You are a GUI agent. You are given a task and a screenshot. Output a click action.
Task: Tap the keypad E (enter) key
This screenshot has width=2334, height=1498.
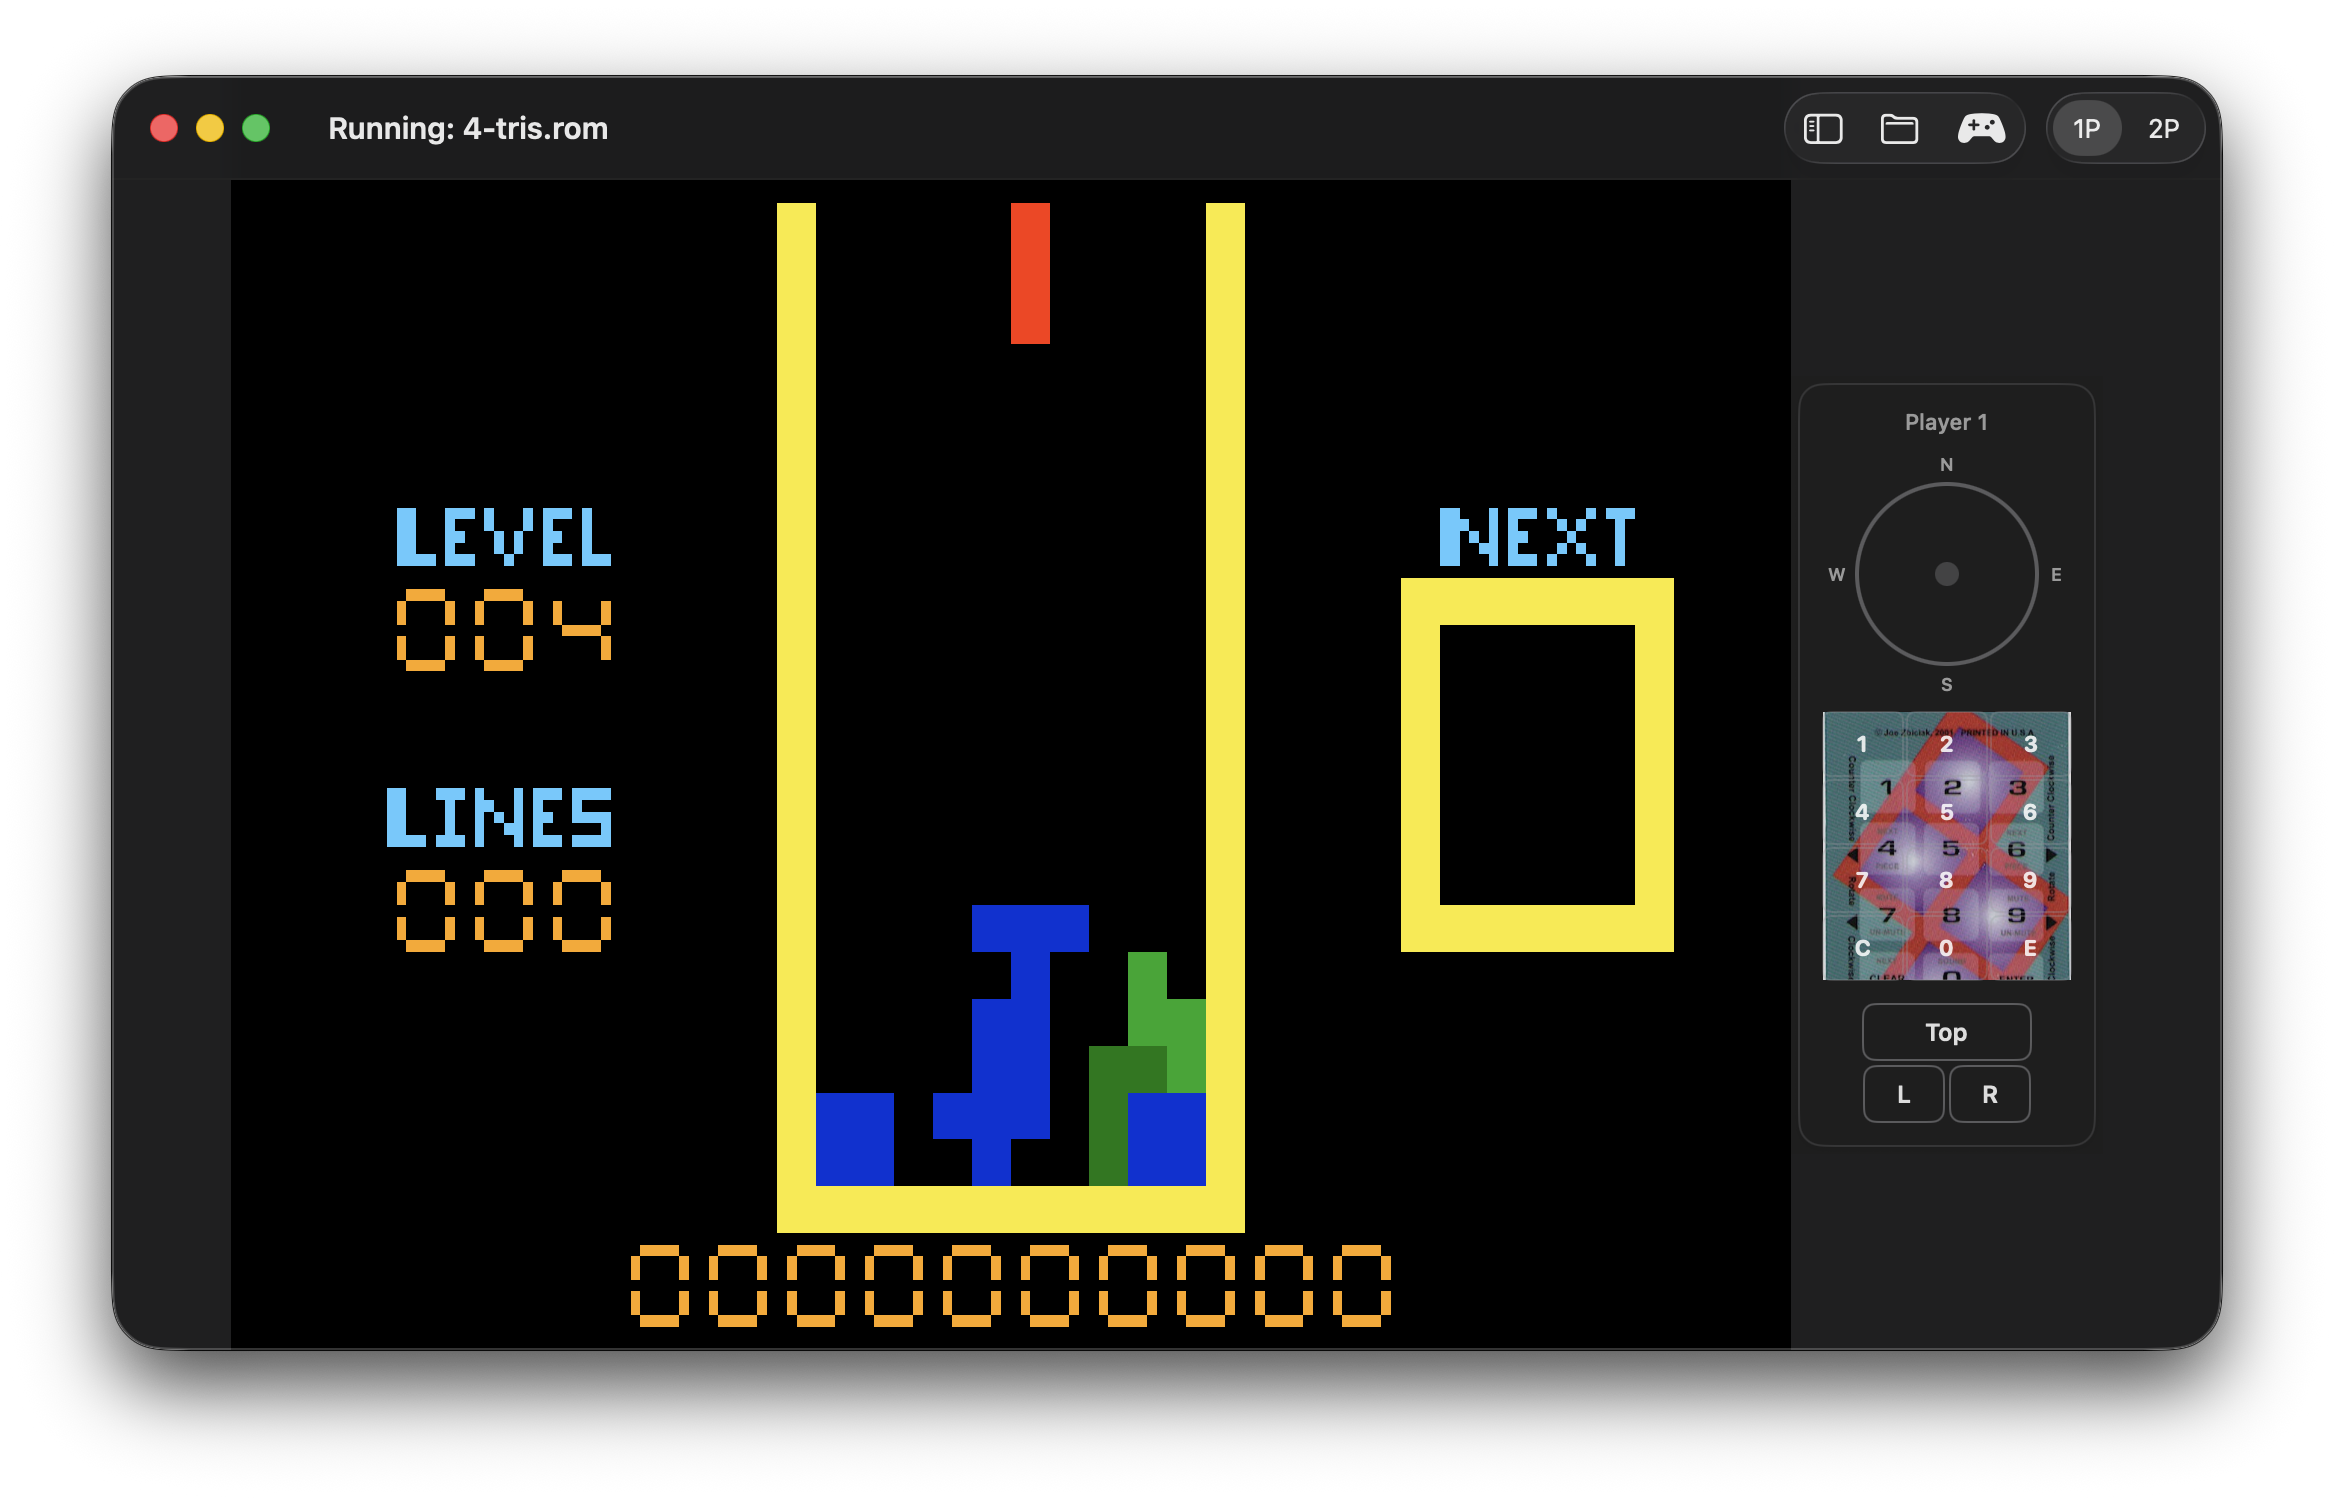2030,948
